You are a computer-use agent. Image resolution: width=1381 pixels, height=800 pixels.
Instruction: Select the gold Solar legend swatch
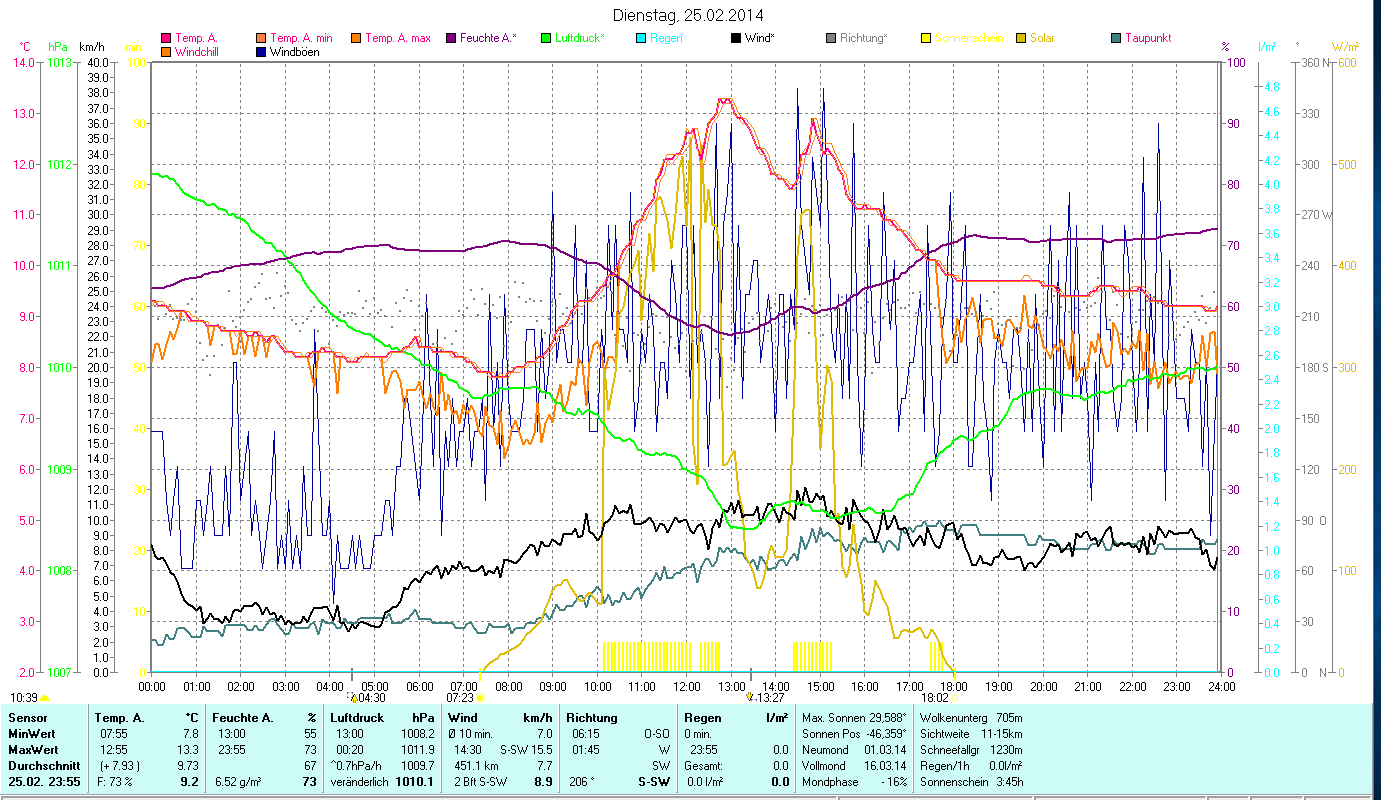(1020, 39)
